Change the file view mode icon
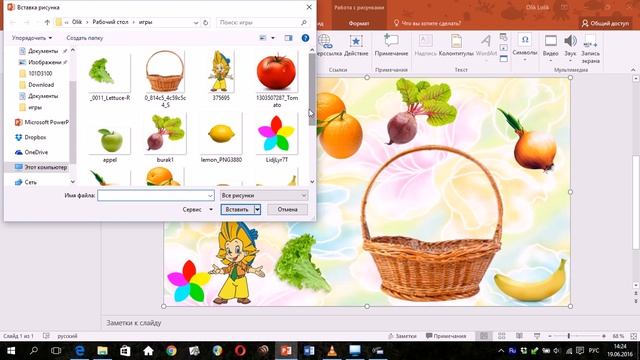Viewport: 640px width, 360px height. pyautogui.click(x=263, y=38)
